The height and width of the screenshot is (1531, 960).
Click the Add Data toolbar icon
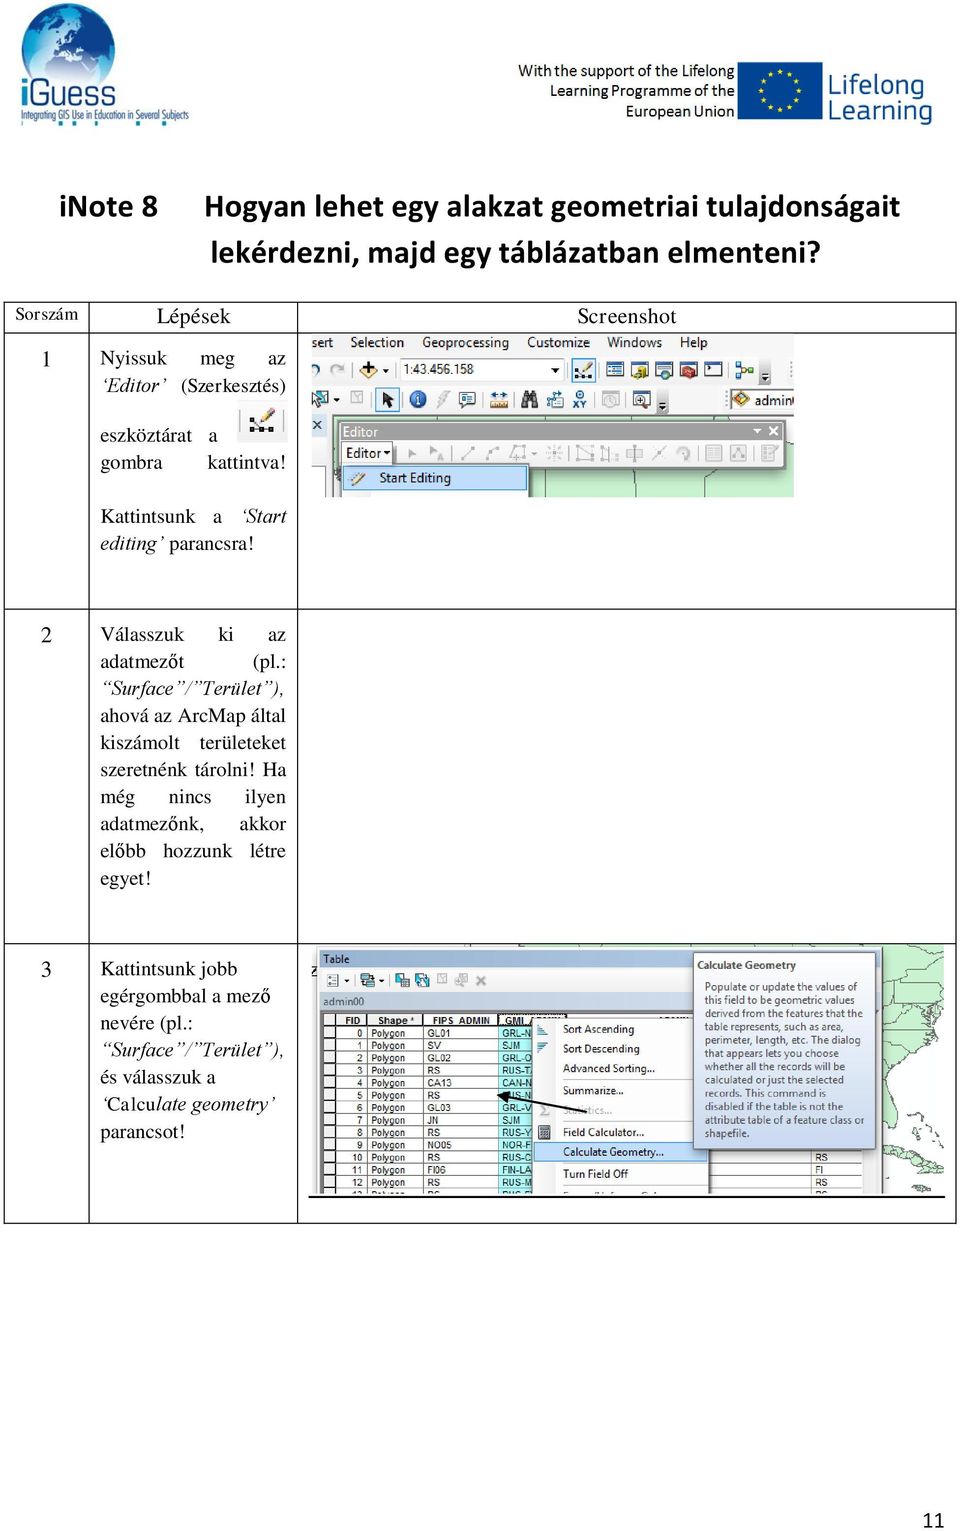click(x=368, y=370)
